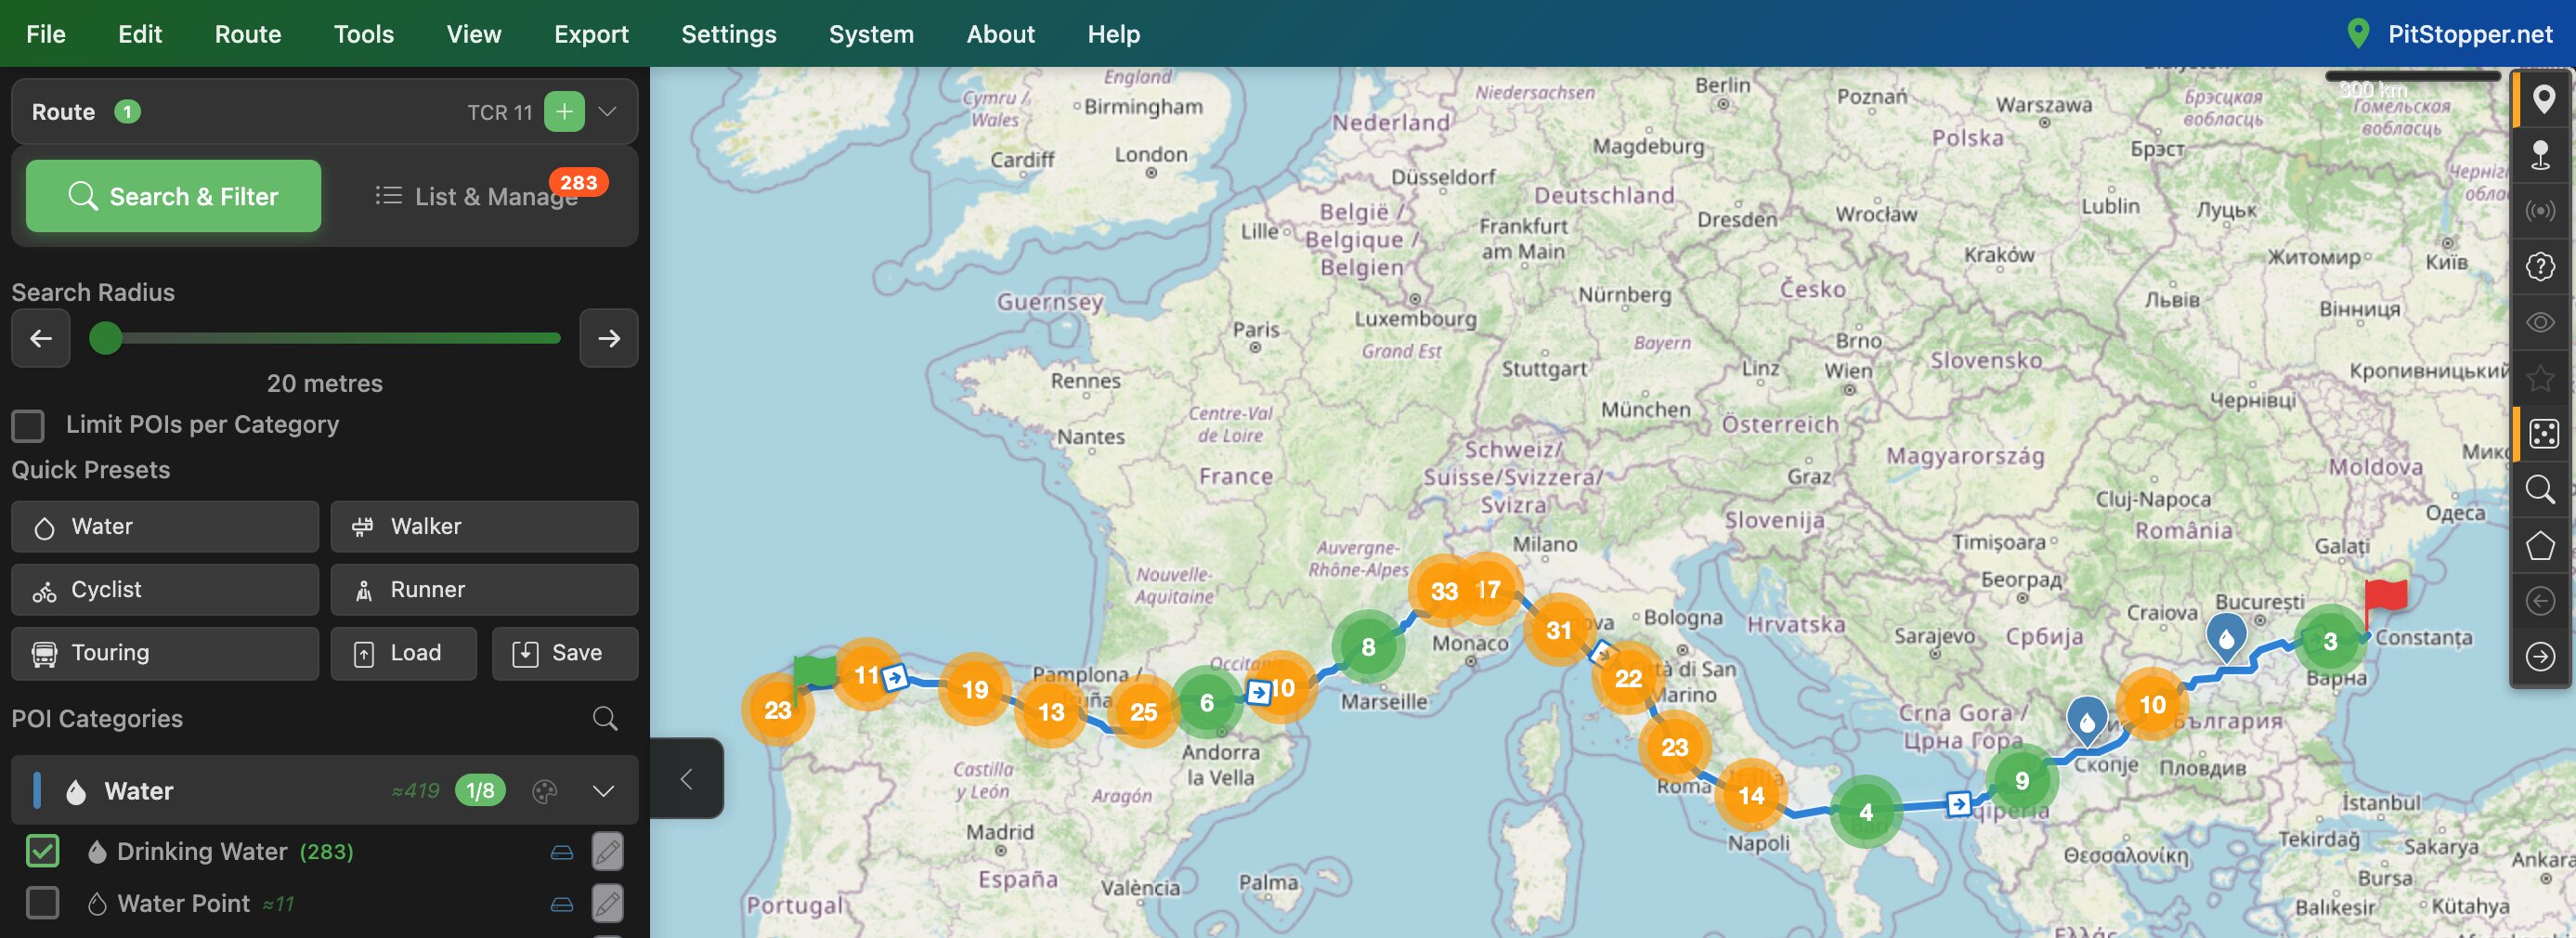Click the layer icon for Drinking Water
The height and width of the screenshot is (938, 2576).
click(562, 852)
